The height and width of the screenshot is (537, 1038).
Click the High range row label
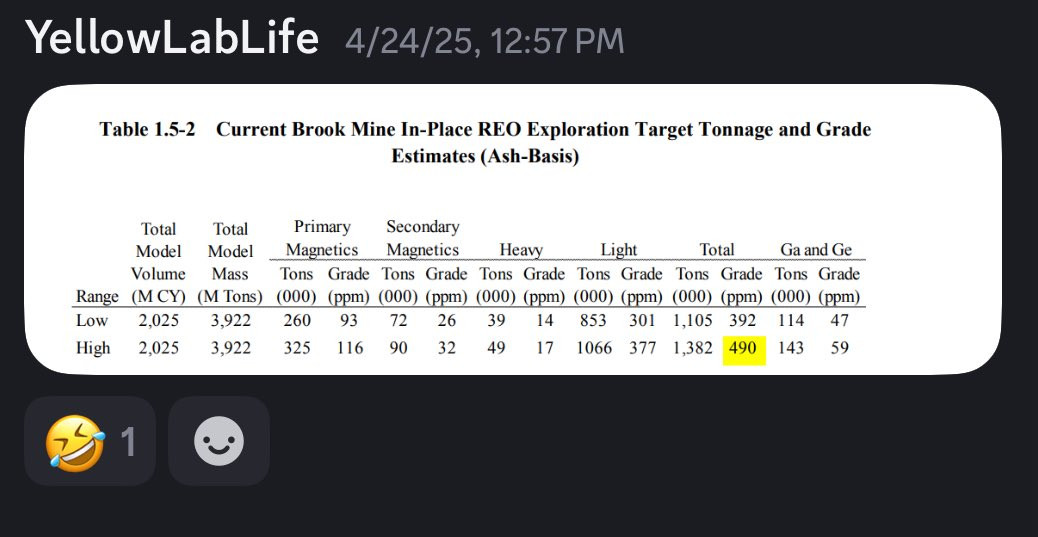[93, 348]
